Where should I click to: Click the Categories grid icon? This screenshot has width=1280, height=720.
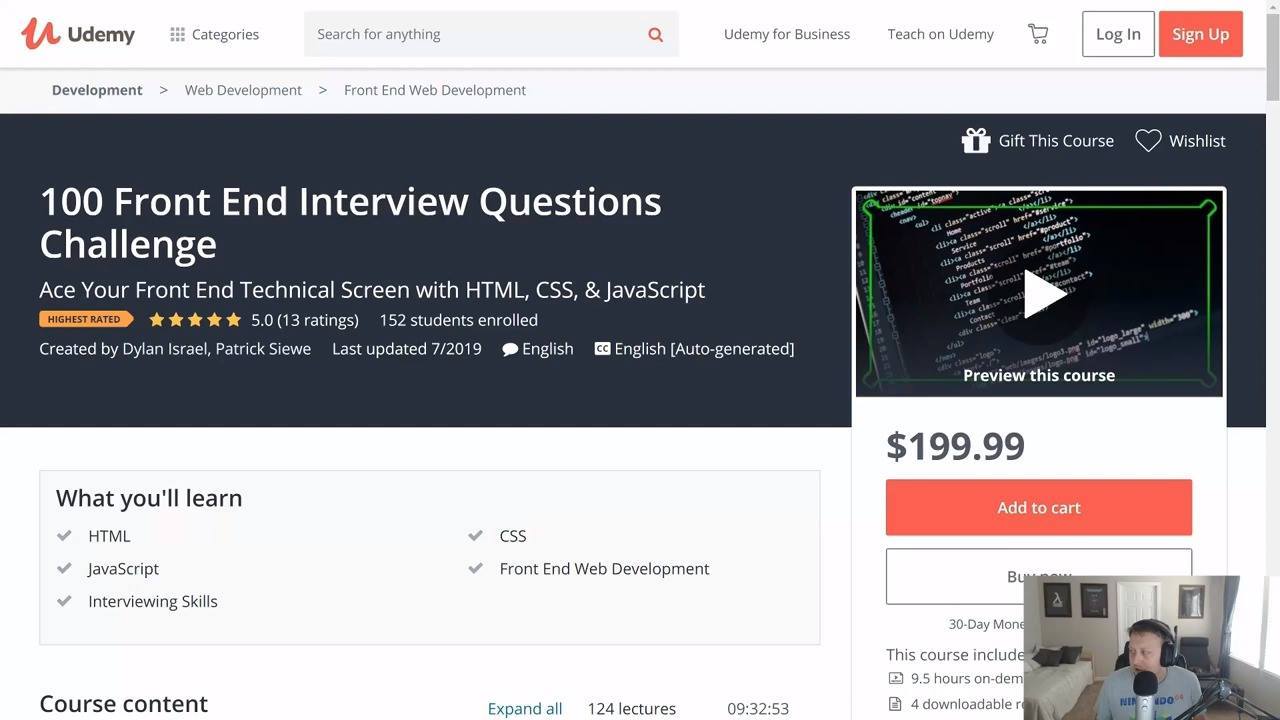point(177,34)
